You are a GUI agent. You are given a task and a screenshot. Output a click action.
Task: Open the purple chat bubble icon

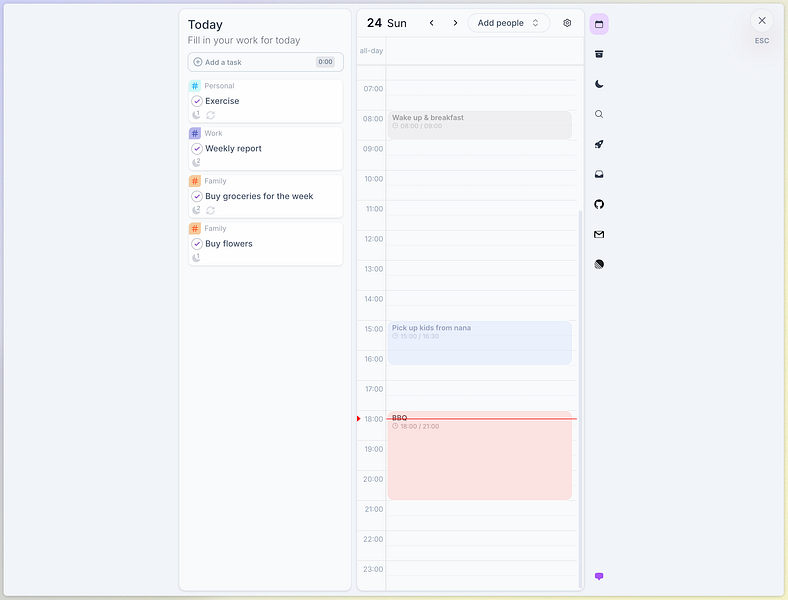tap(599, 576)
